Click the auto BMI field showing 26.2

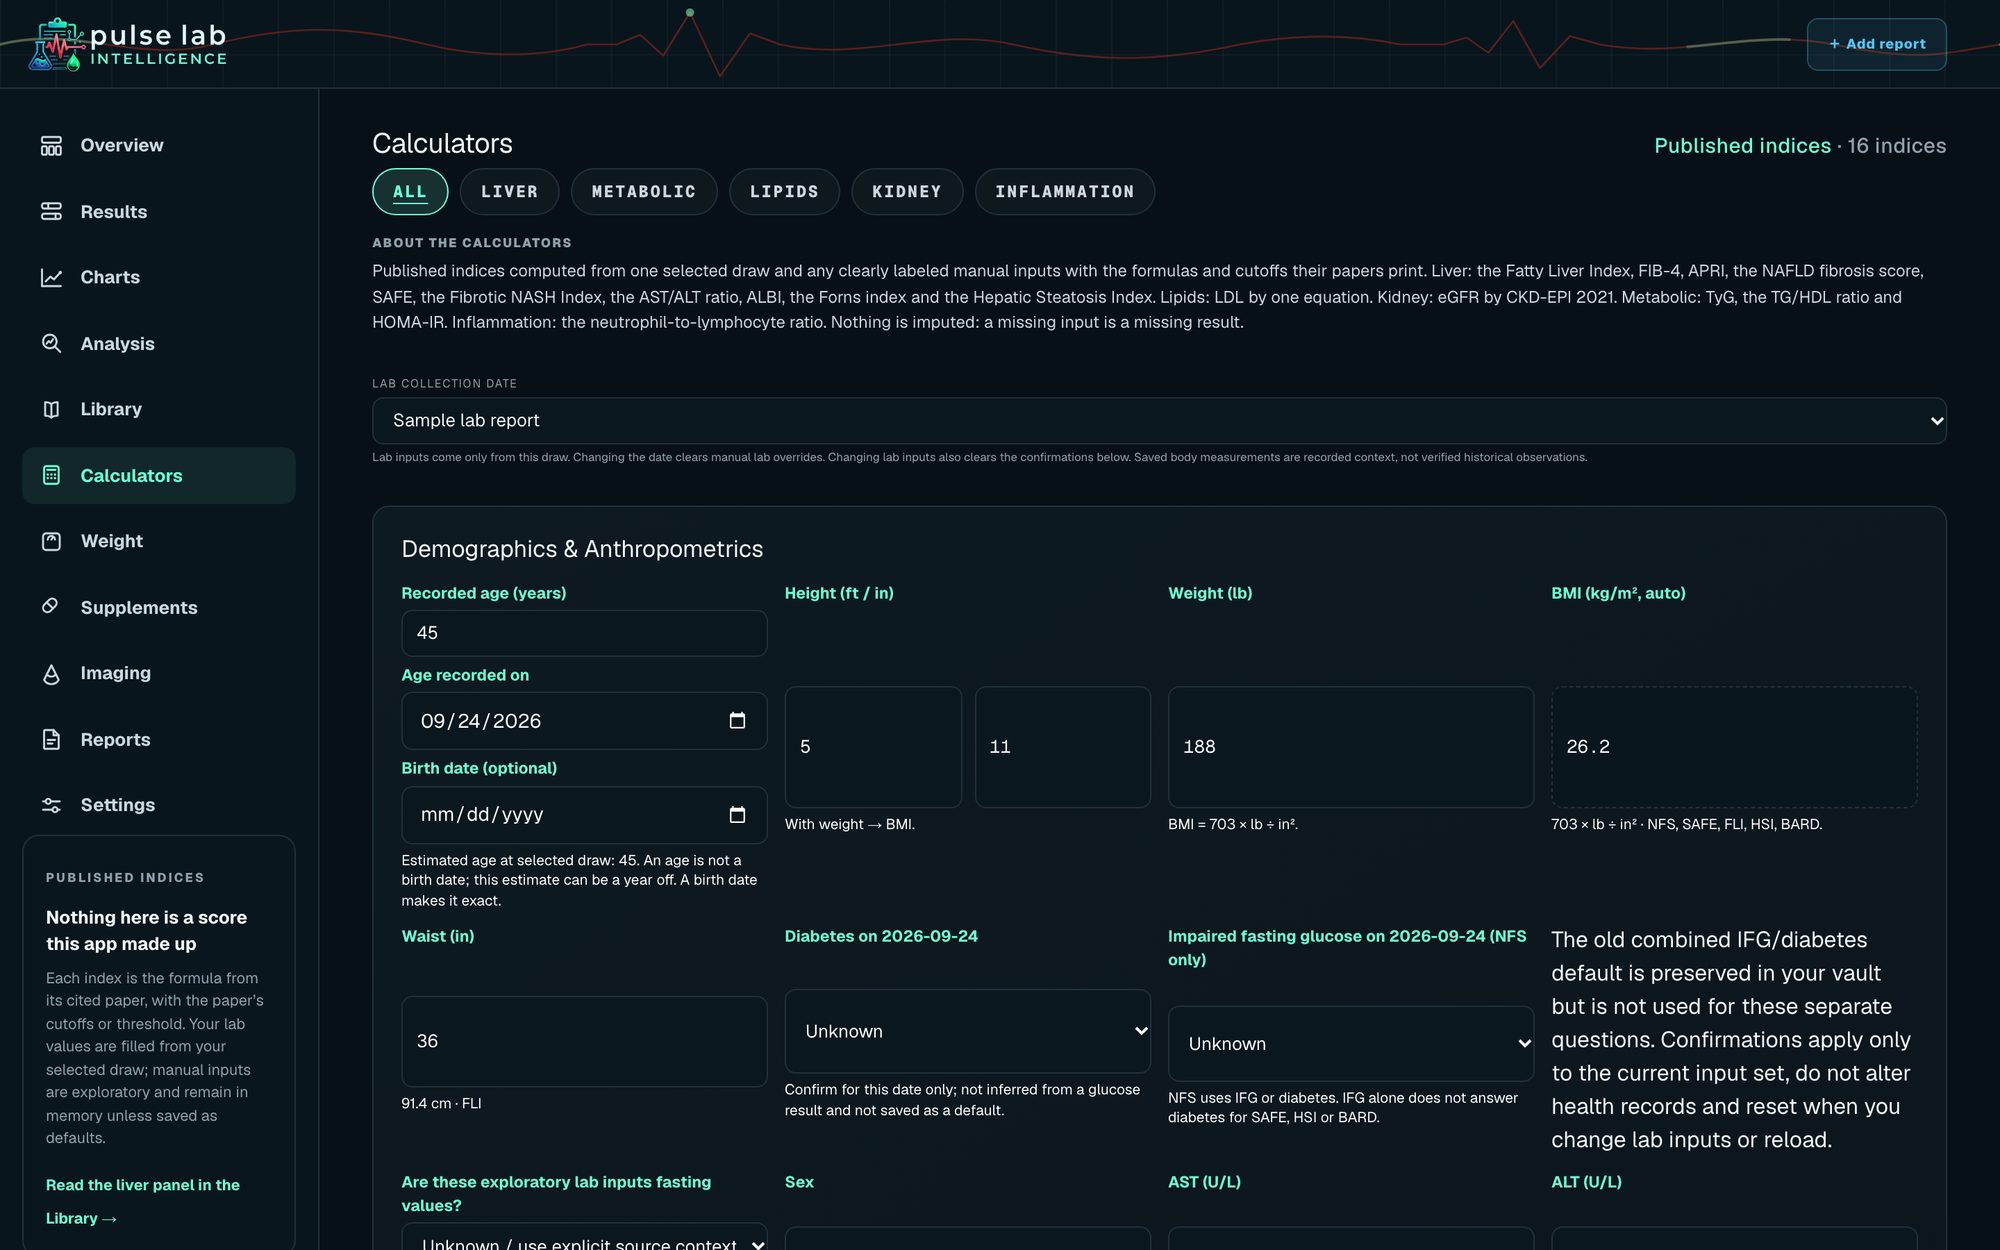pyautogui.click(x=1733, y=747)
